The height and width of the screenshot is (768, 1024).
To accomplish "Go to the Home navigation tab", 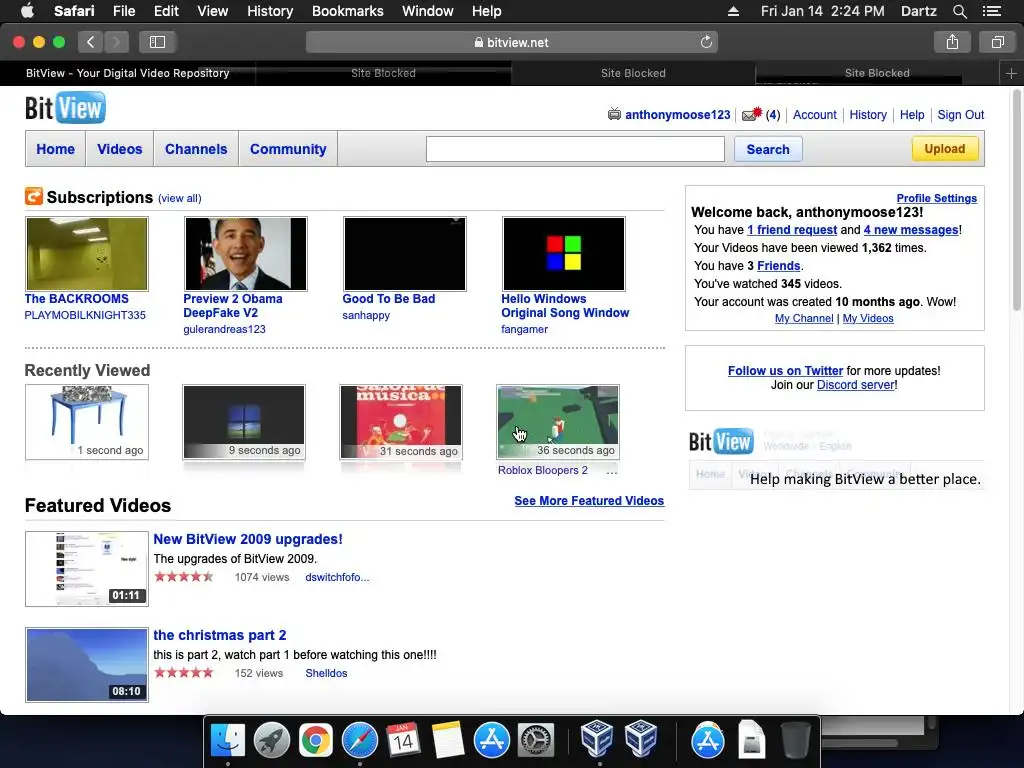I will click(56, 149).
